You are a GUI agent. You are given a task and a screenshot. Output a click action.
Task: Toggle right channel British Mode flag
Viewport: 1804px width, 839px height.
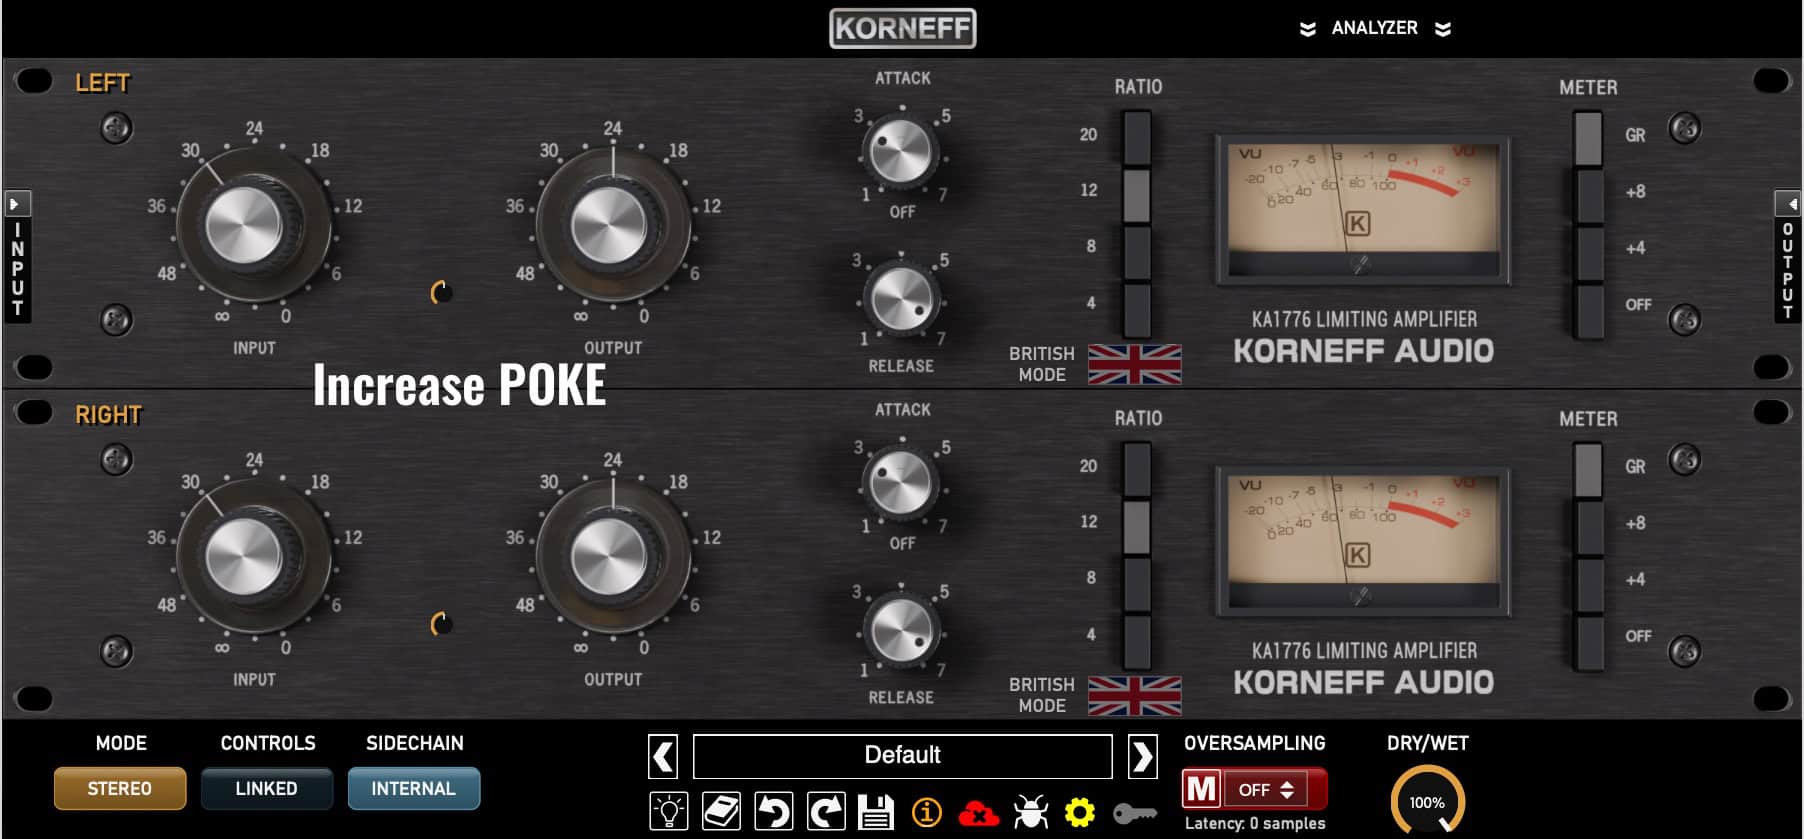coord(1135,696)
